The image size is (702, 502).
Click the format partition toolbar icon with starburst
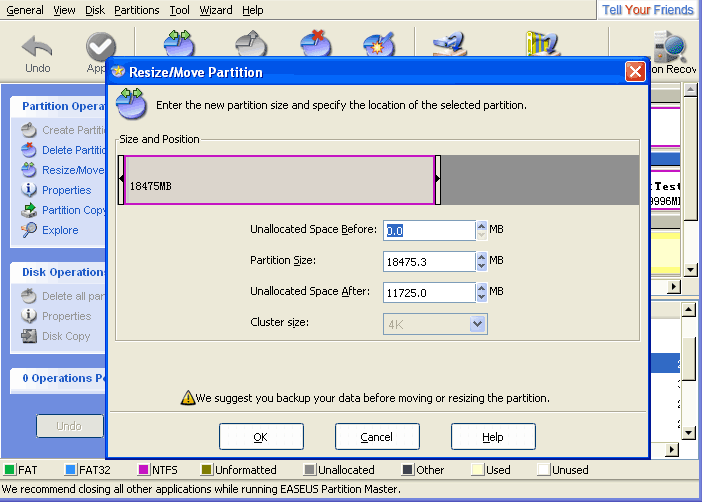(379, 44)
